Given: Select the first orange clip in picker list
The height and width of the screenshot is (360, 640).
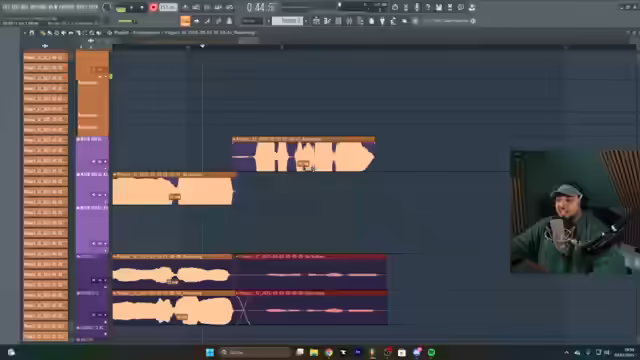Looking at the screenshot, I should point(46,57).
